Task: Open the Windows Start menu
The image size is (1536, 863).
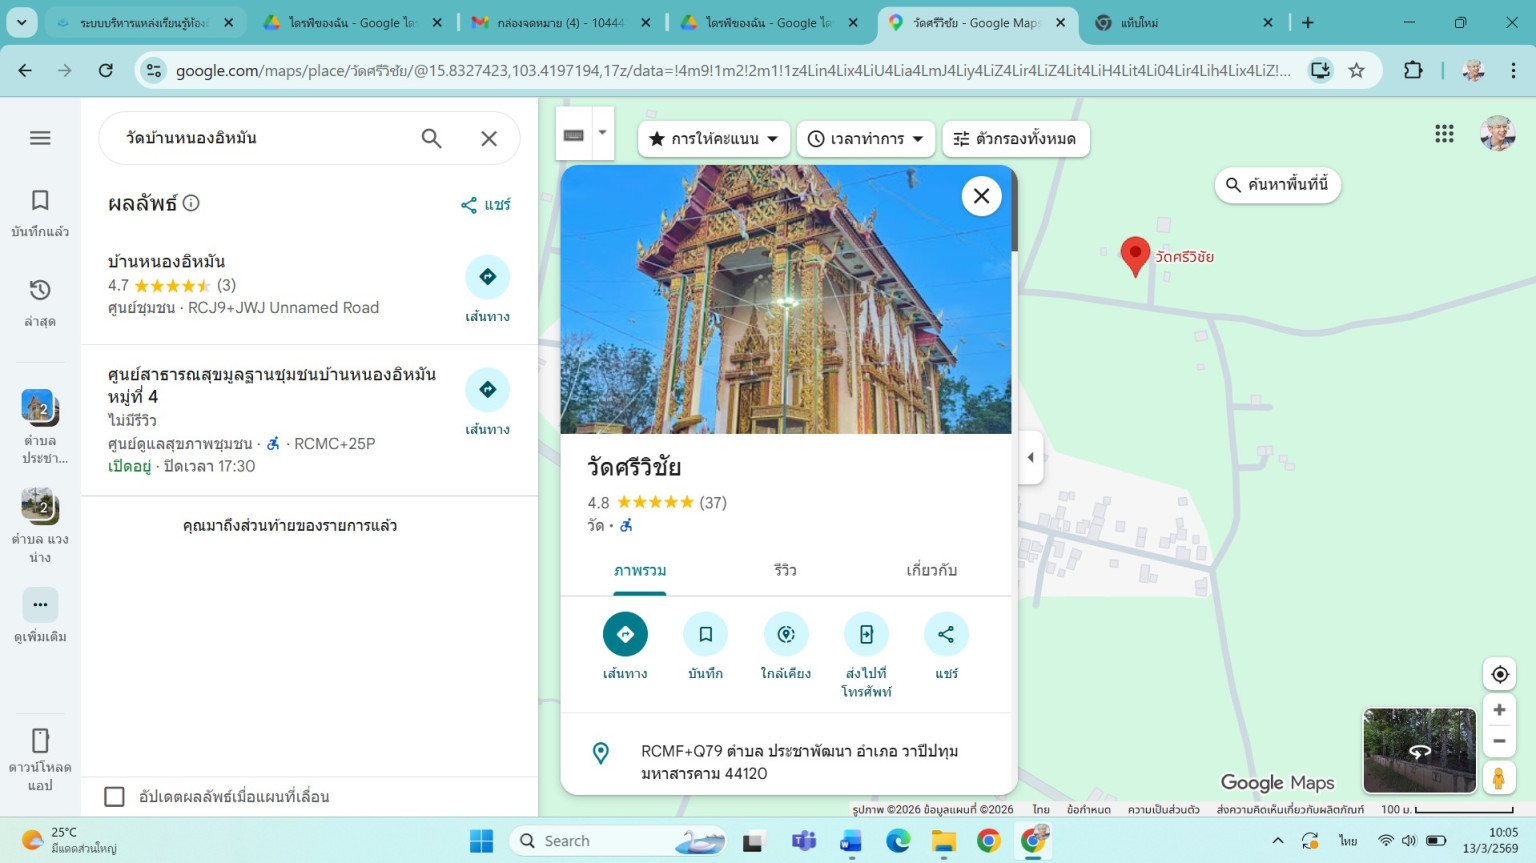Action: [x=482, y=841]
